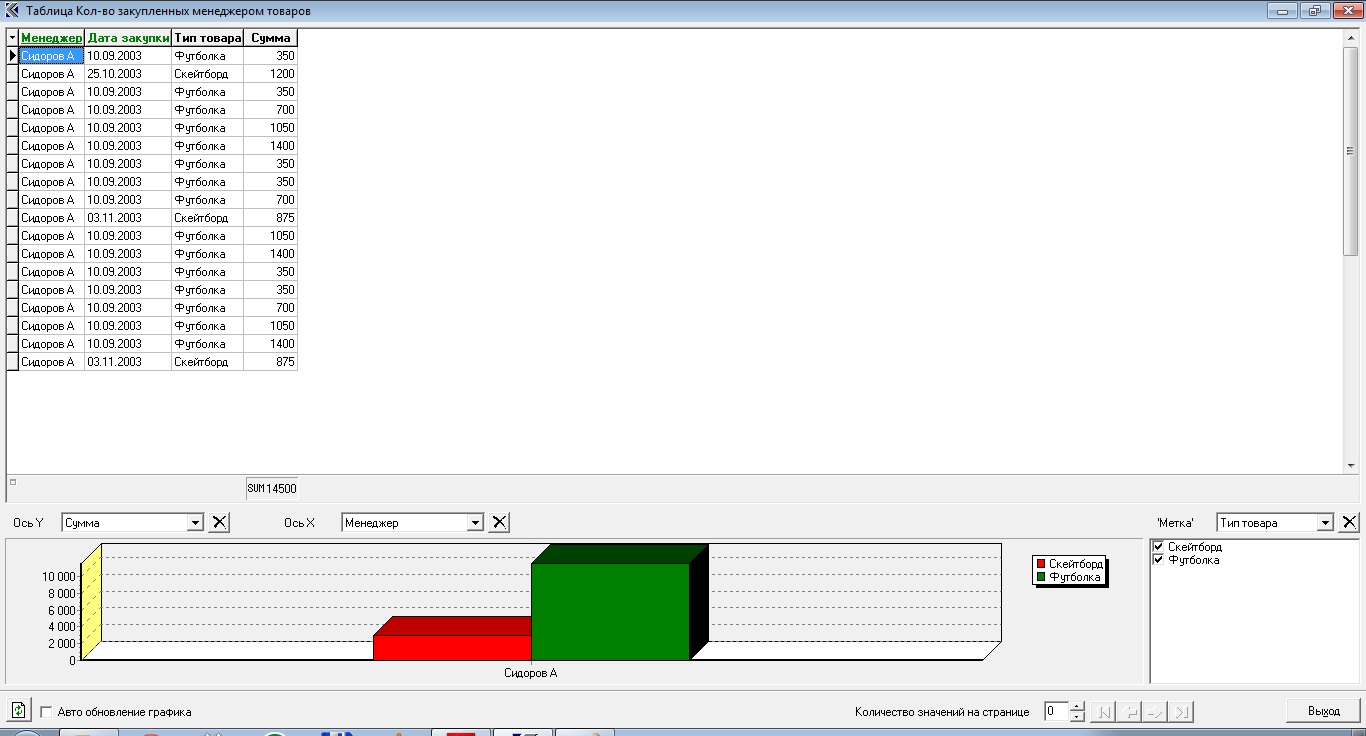Click the Выход button

[1323, 711]
